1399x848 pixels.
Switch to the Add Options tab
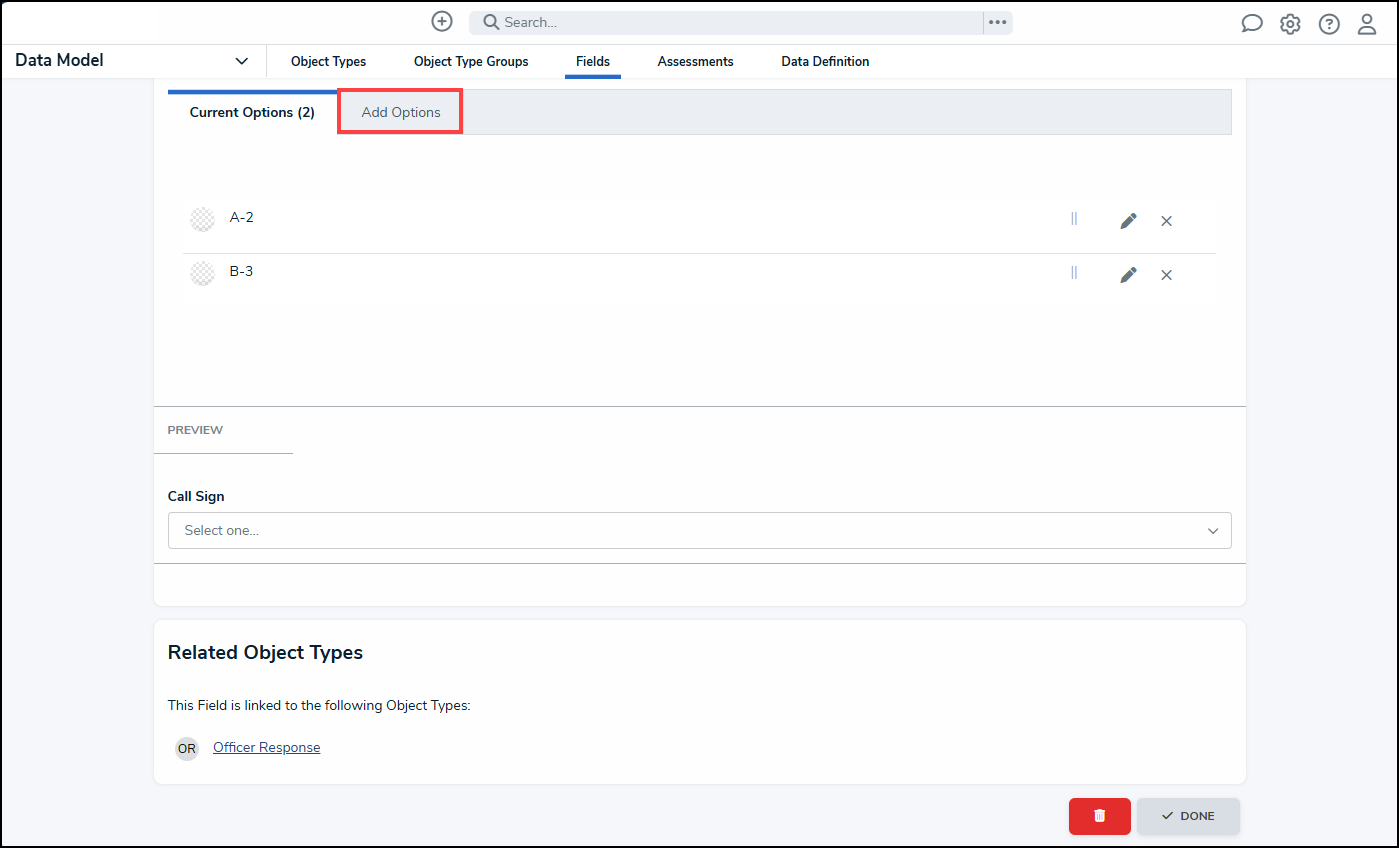click(x=400, y=112)
